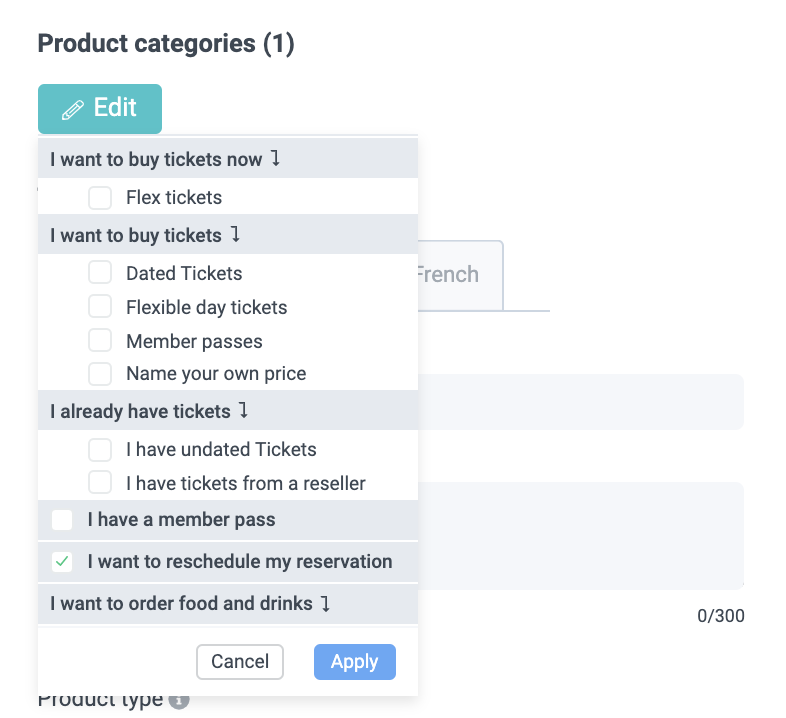
Task: Enable the Member passes option
Action: click(100, 341)
